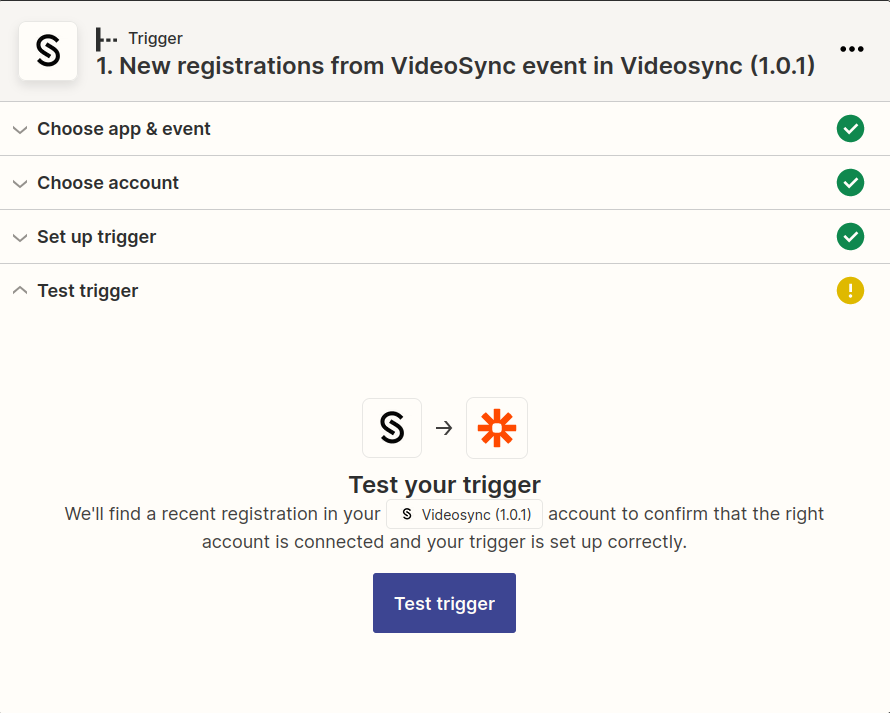Click the Videosync app logo at top left

tap(48, 51)
